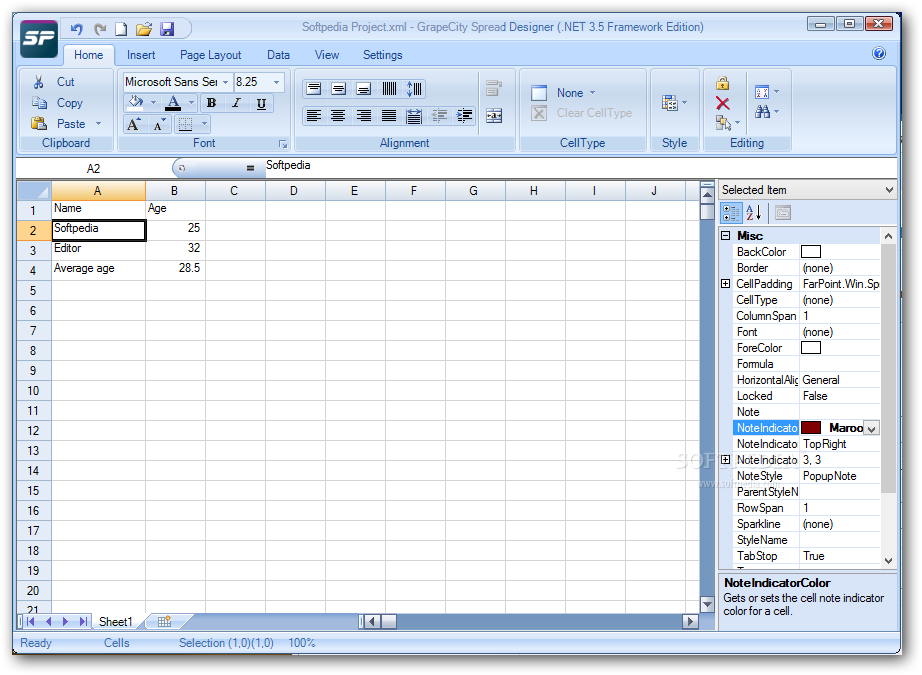
Task: Click the Undo icon in quick access toolbar
Action: [x=76, y=28]
